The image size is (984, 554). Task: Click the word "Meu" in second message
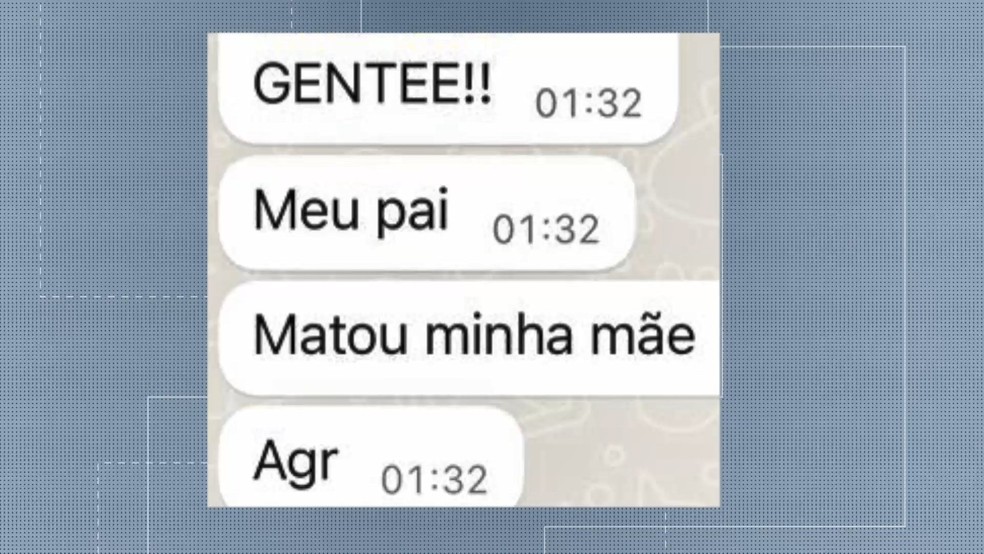point(306,210)
